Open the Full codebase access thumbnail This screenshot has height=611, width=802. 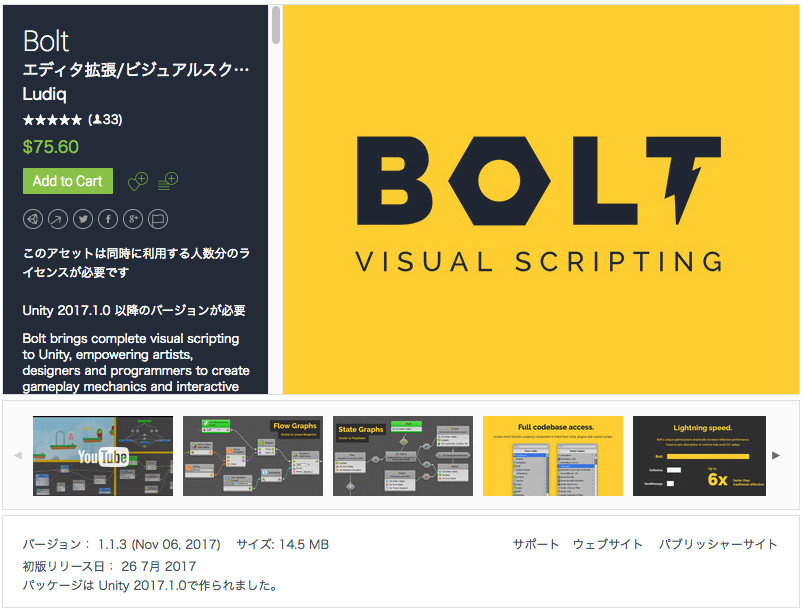coord(553,456)
